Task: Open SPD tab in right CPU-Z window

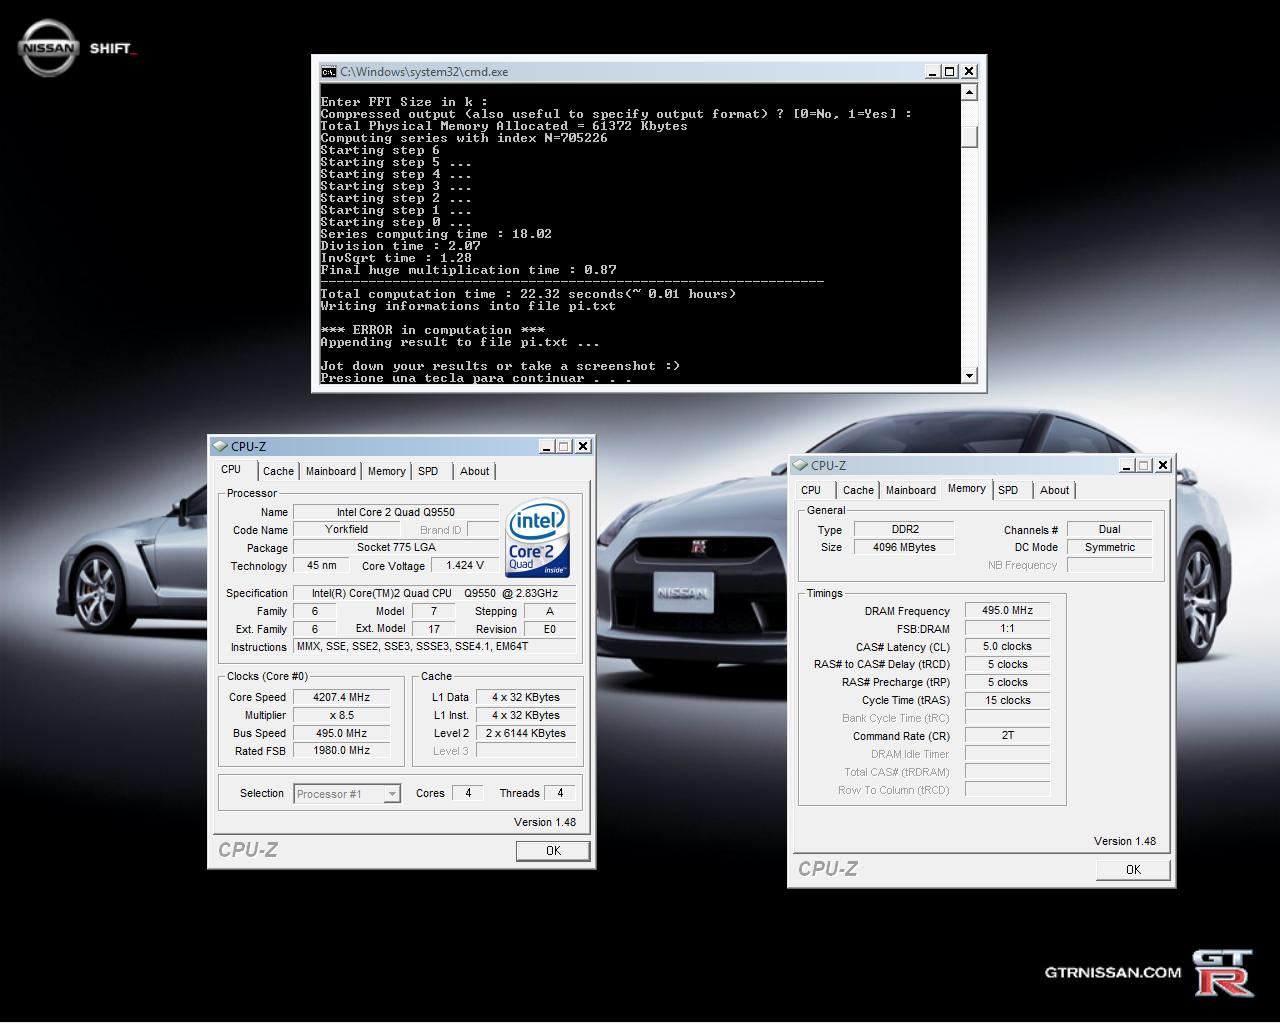Action: point(1008,490)
